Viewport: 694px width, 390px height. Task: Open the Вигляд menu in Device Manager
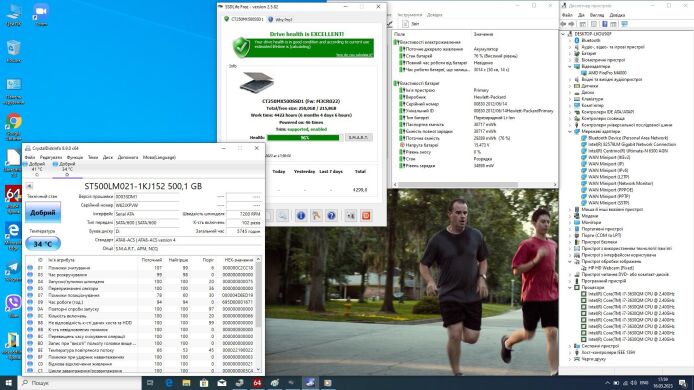pos(597,15)
